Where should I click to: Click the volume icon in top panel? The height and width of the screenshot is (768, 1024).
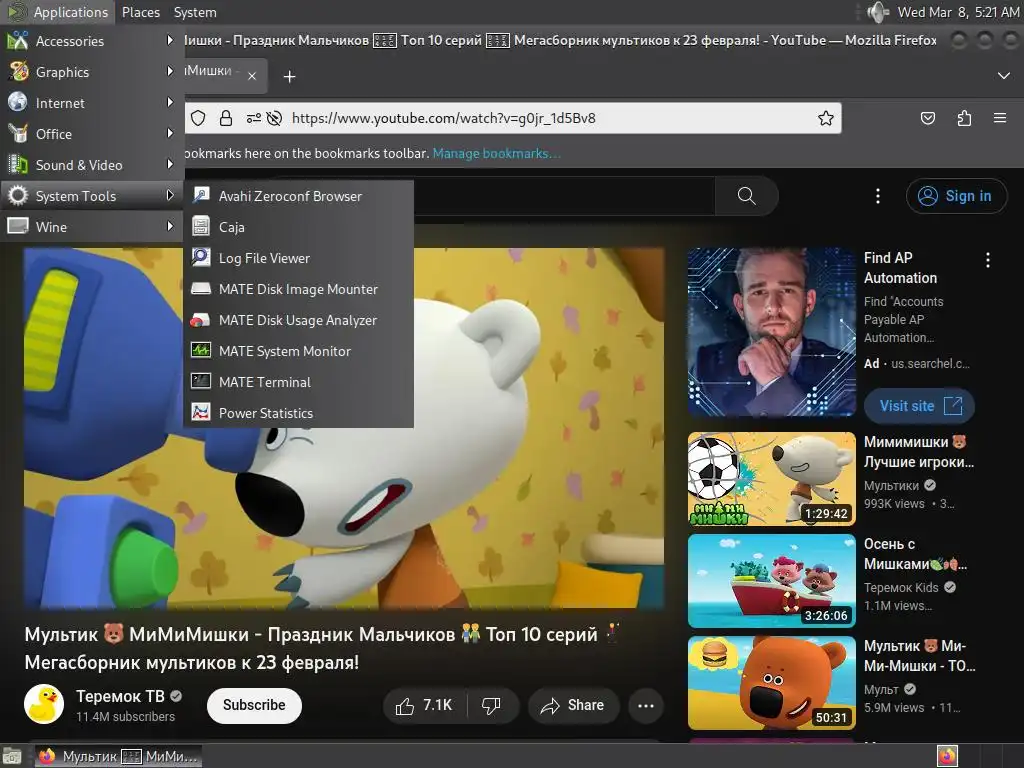click(877, 12)
